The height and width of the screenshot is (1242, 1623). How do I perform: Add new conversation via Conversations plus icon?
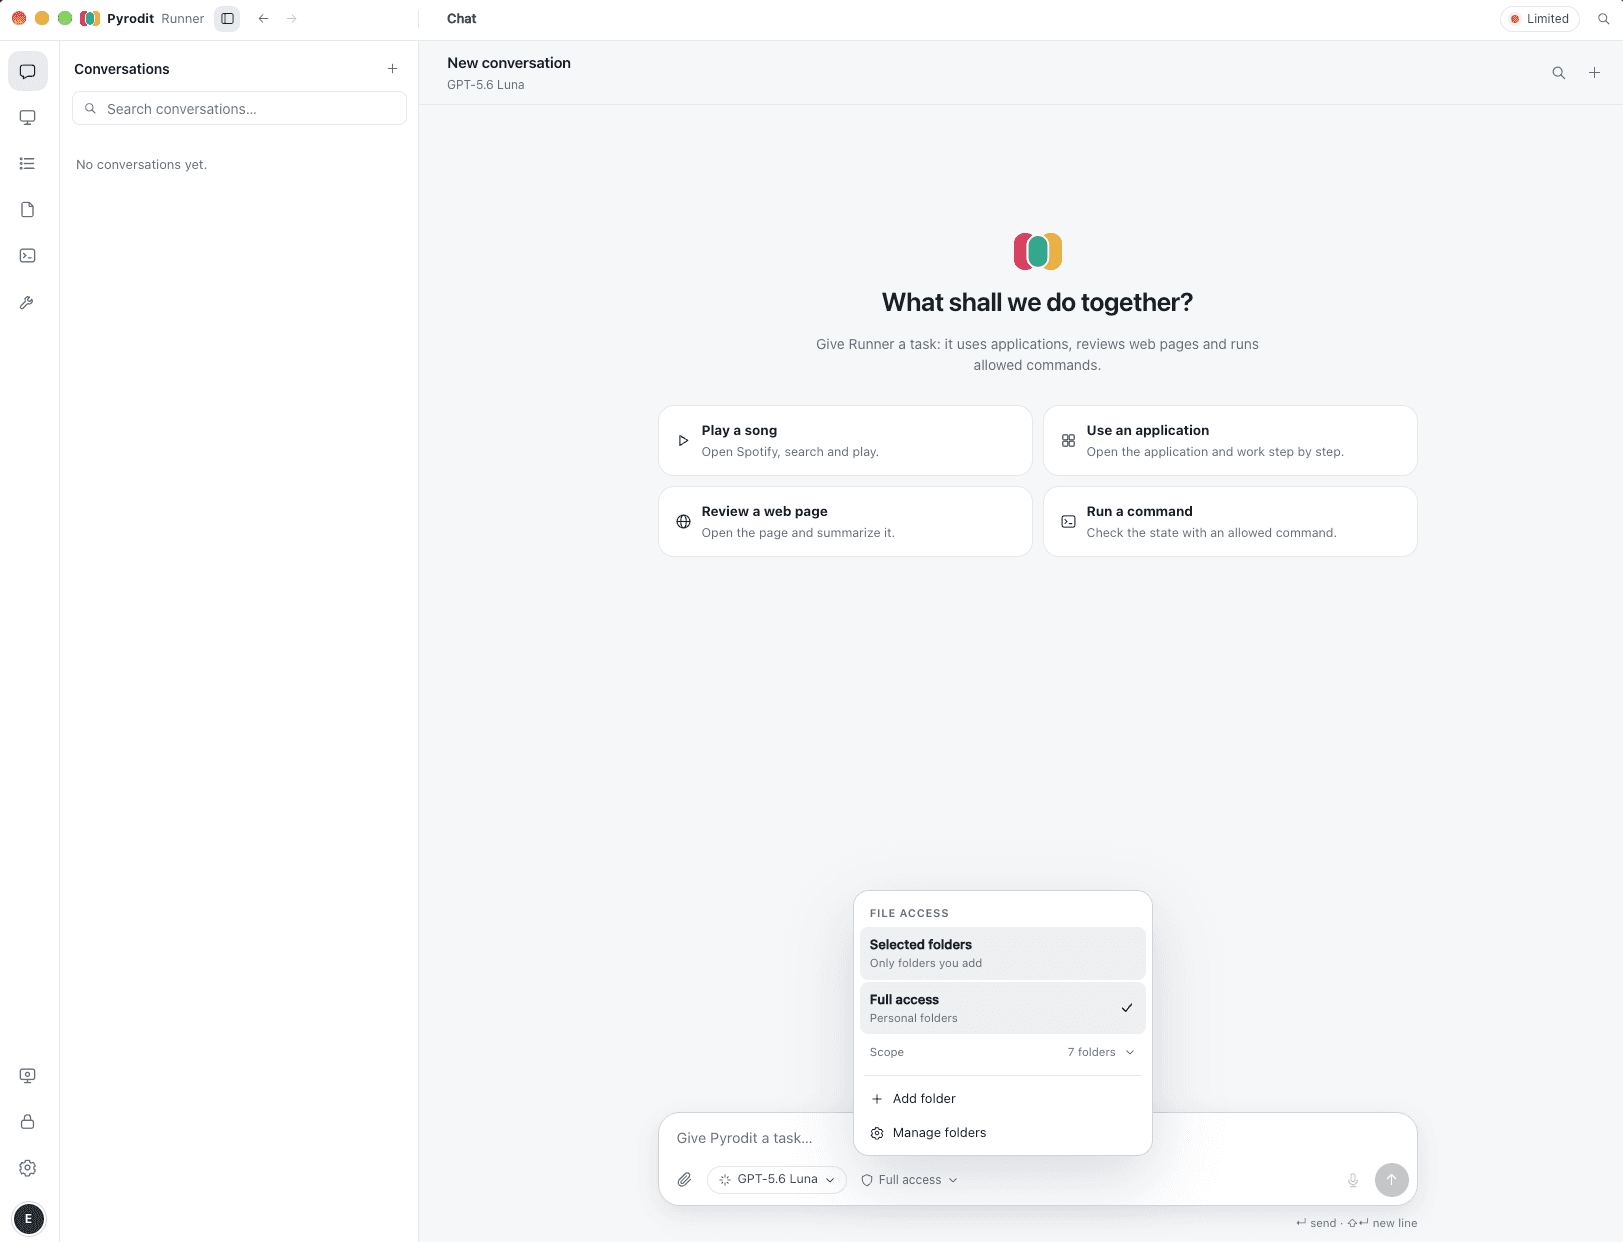point(392,69)
